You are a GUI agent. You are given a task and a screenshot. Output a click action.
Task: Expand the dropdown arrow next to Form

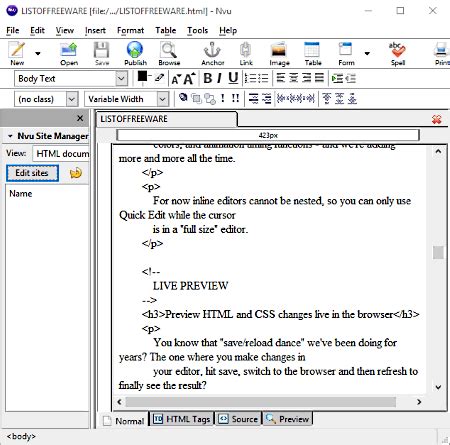(x=367, y=53)
